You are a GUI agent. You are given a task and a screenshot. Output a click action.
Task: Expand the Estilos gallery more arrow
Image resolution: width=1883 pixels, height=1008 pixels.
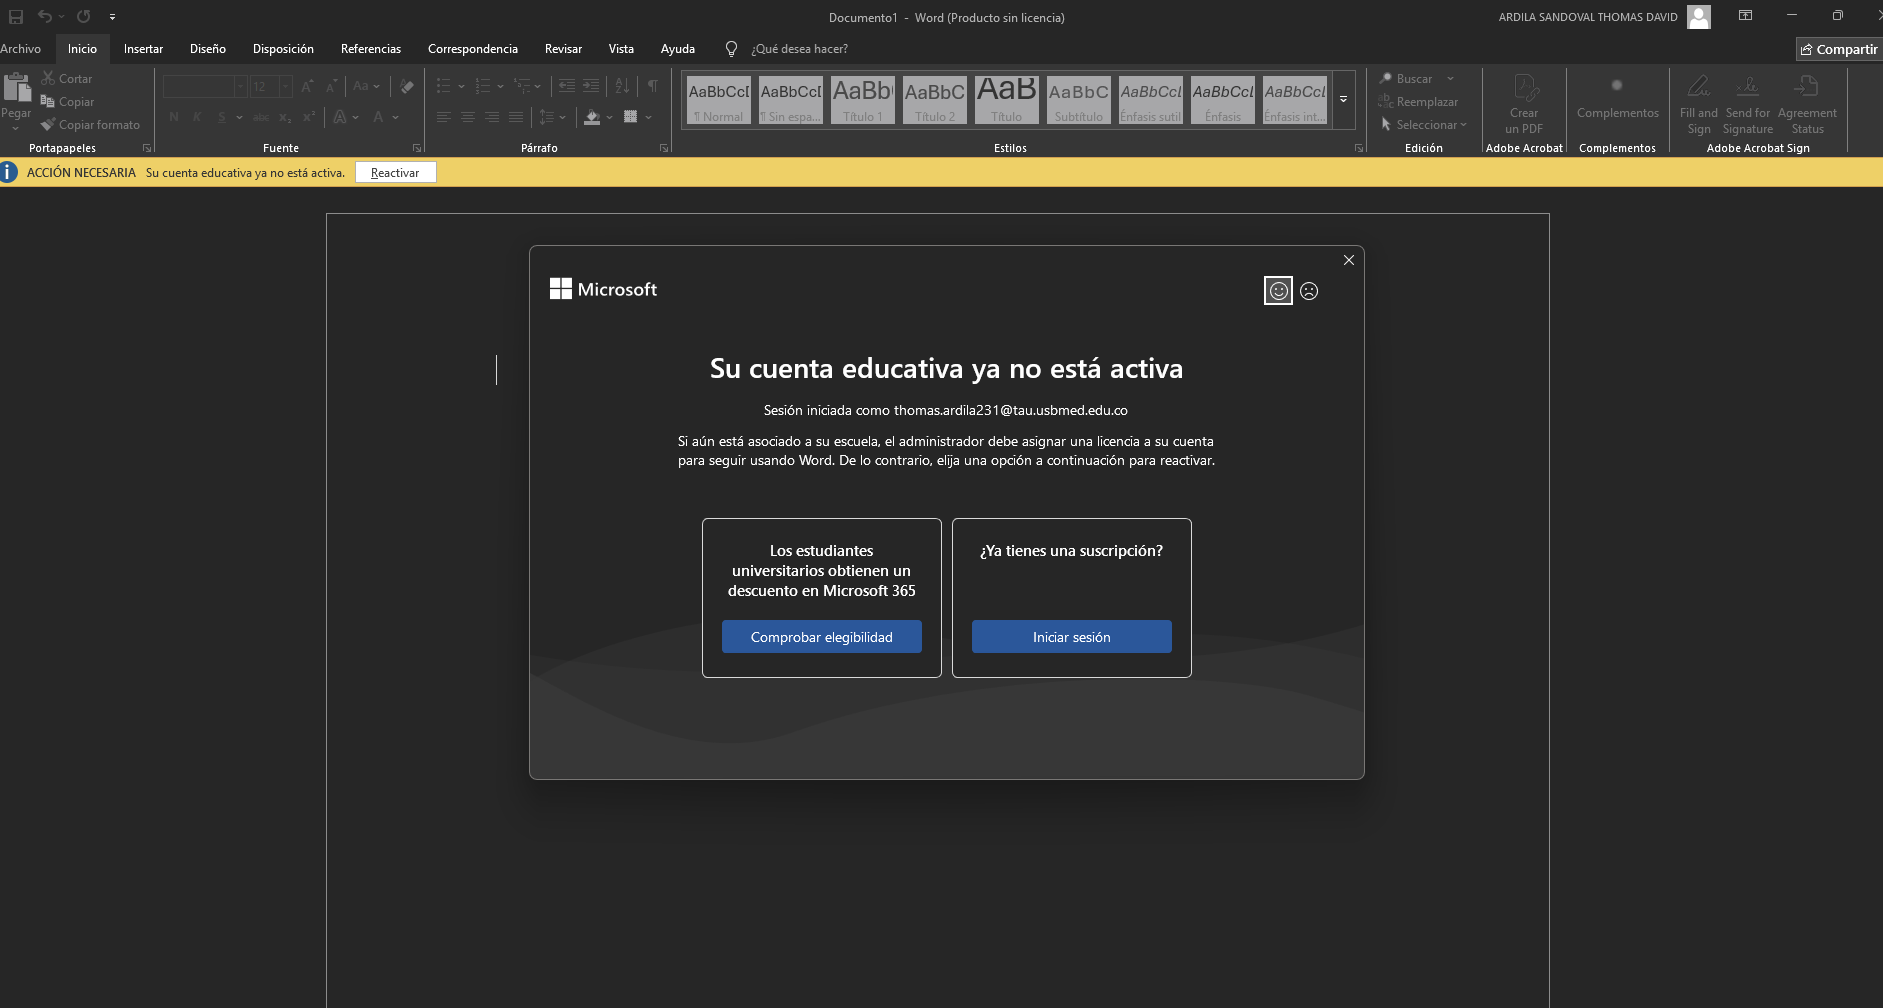[x=1344, y=100]
